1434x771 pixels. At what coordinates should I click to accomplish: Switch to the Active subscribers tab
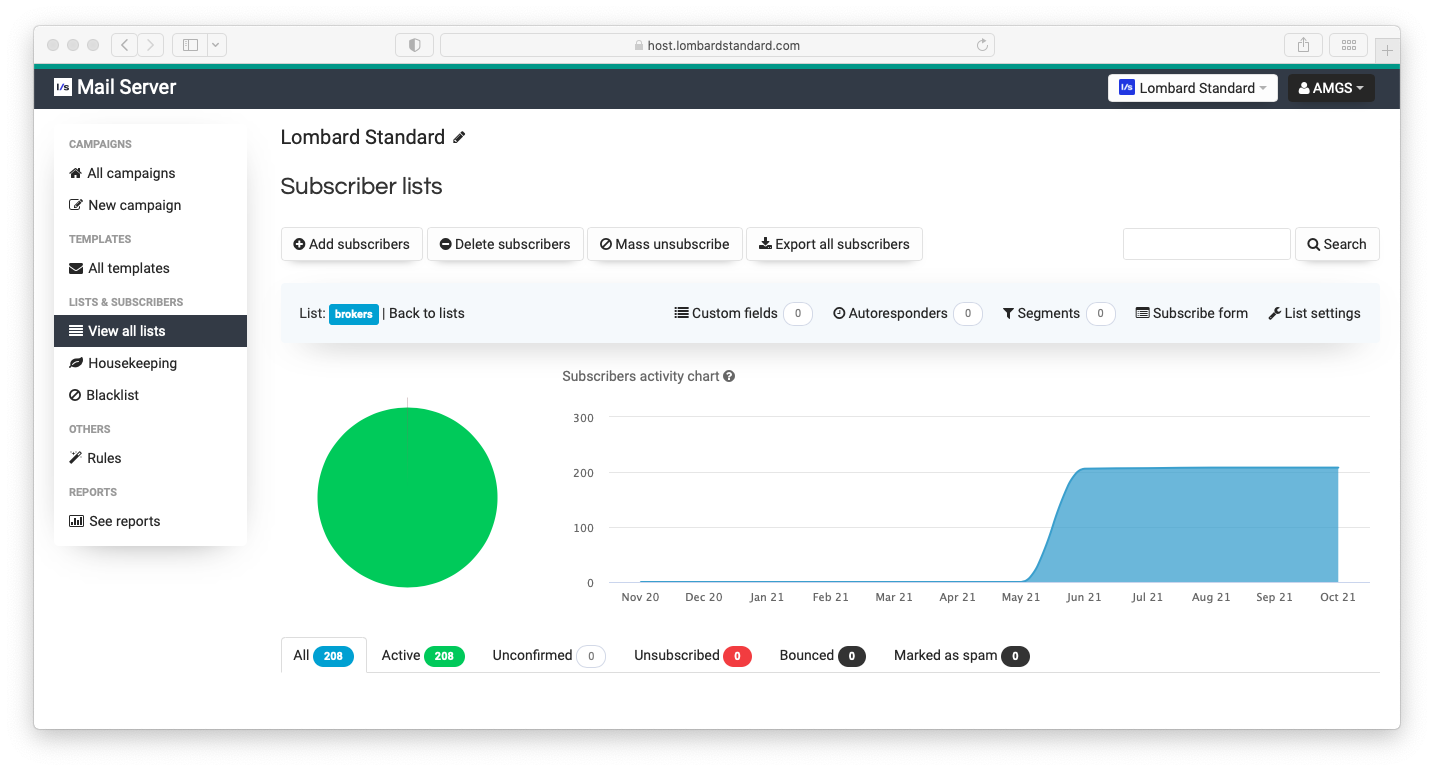(x=422, y=656)
